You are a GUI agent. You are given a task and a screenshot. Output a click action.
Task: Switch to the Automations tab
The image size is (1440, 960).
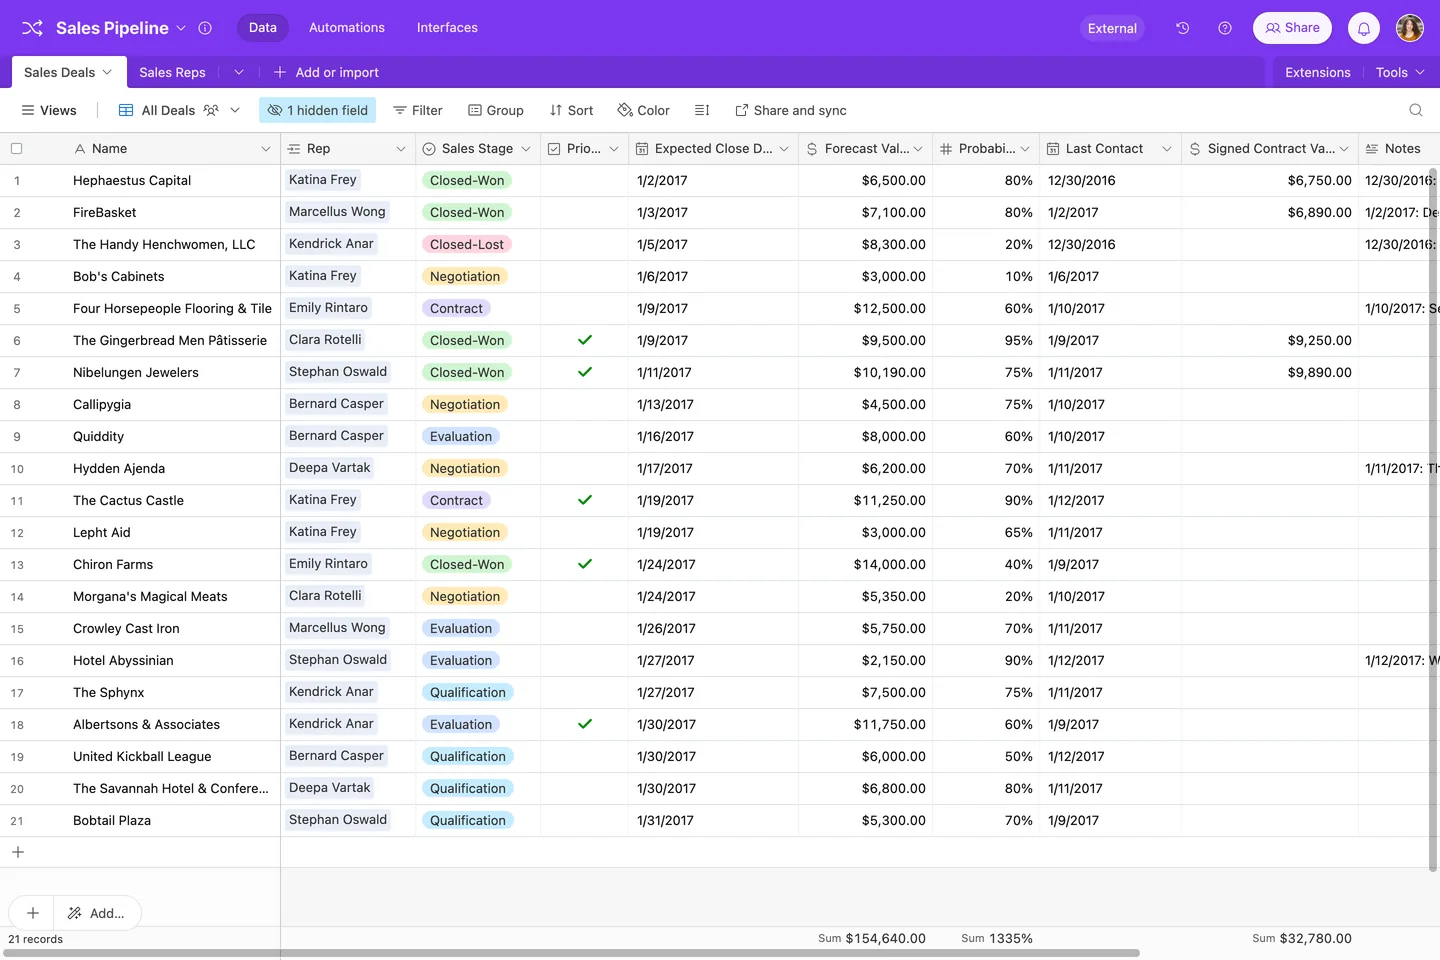pyautogui.click(x=347, y=28)
